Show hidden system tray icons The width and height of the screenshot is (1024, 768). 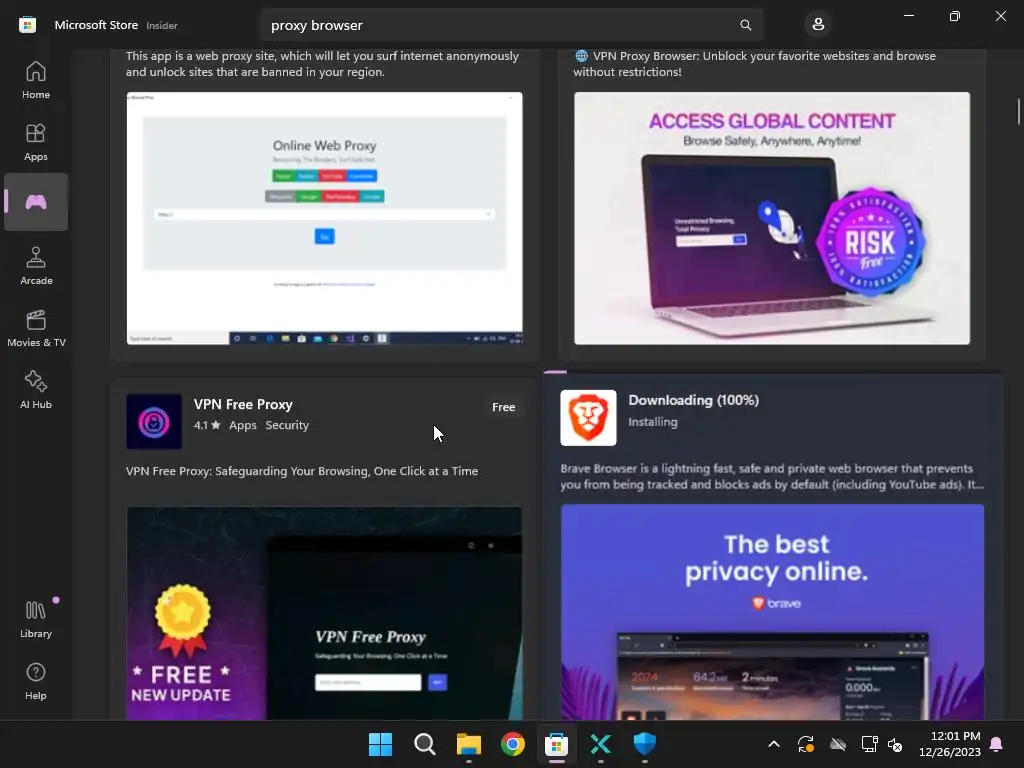[774, 744]
